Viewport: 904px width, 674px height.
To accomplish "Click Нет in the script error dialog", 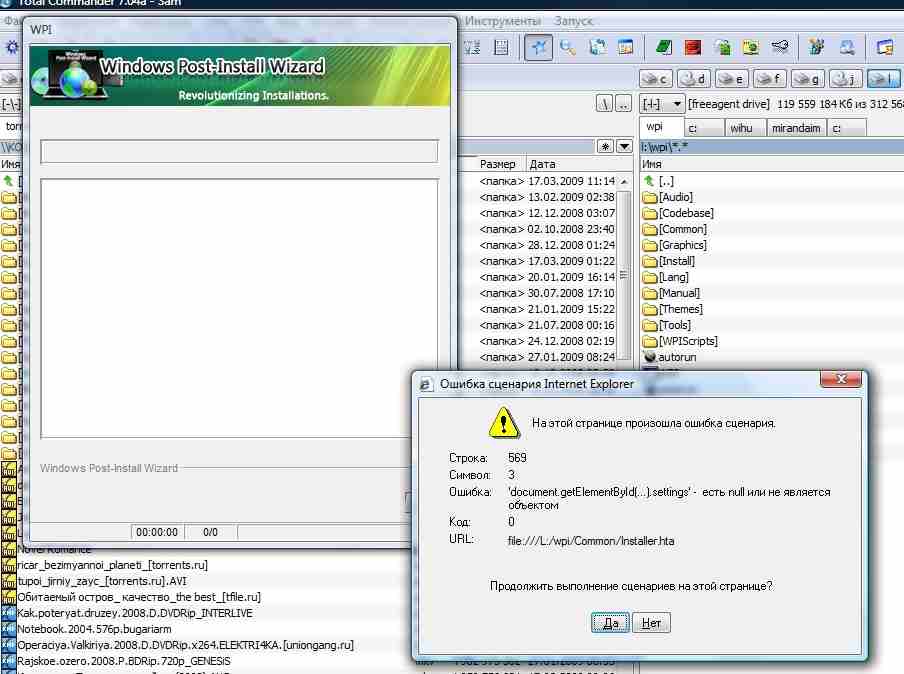I will pyautogui.click(x=651, y=623).
